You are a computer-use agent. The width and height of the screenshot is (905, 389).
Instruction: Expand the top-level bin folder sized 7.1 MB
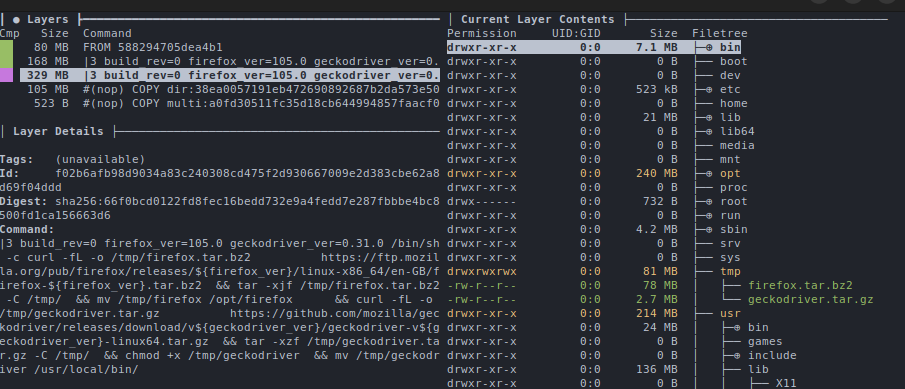pos(709,47)
